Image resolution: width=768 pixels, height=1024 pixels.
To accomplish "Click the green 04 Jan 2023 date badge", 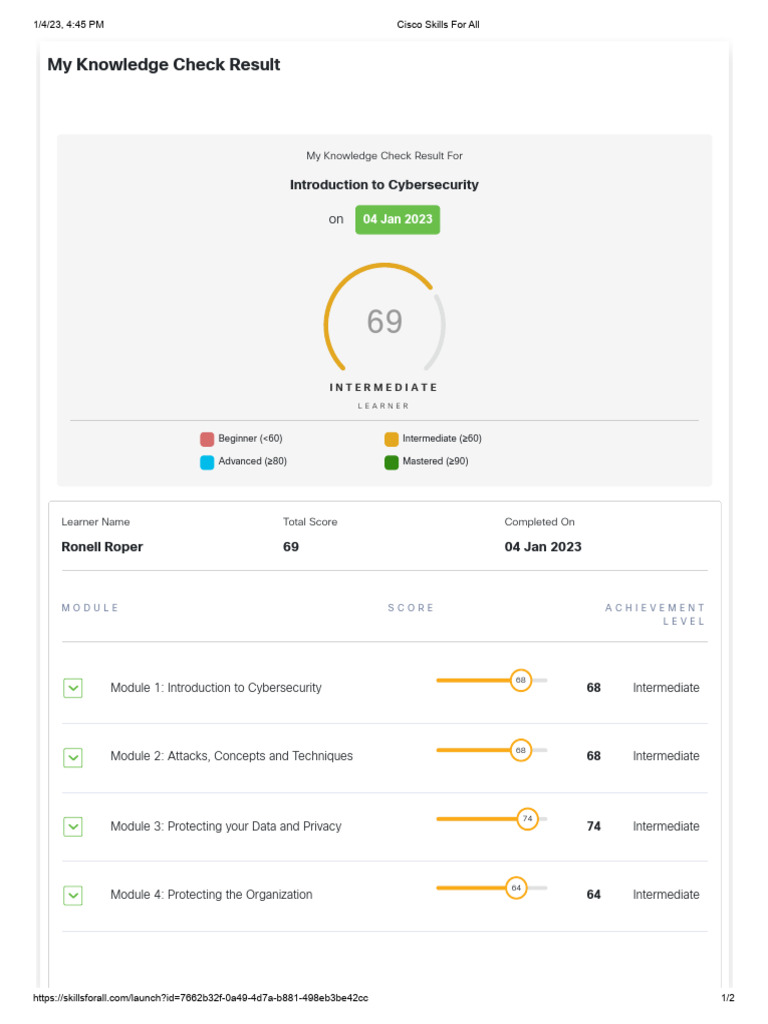I will point(397,220).
